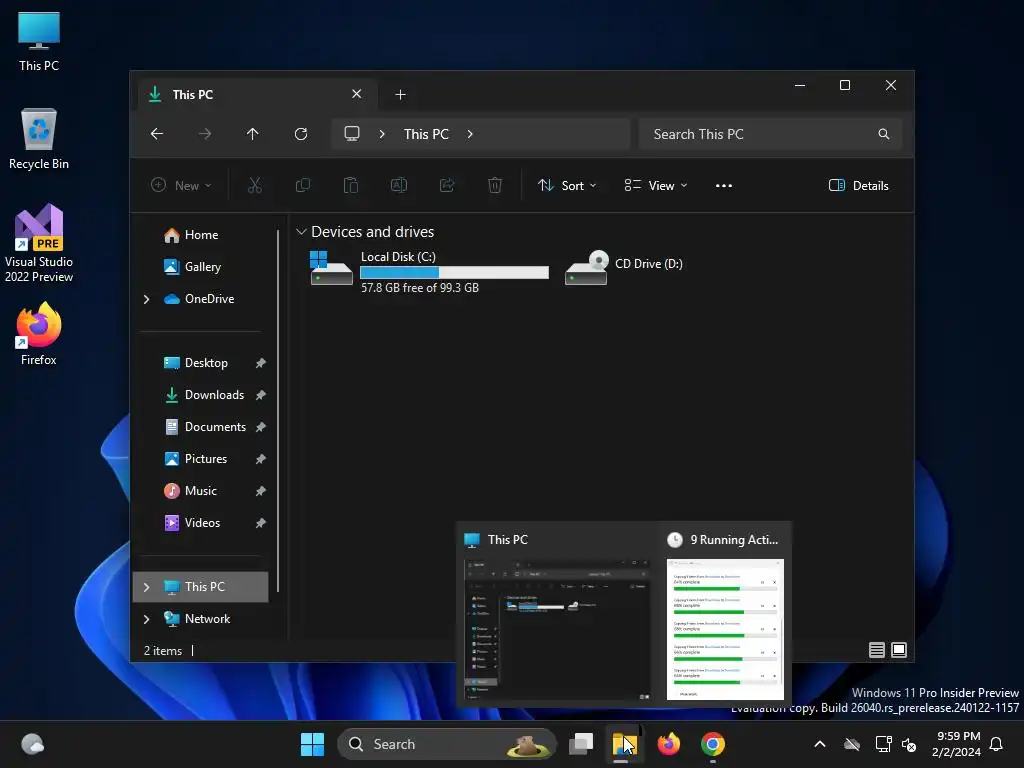This screenshot has width=1024, height=768.
Task: Select the Firefox desktop shortcut
Action: [x=39, y=334]
